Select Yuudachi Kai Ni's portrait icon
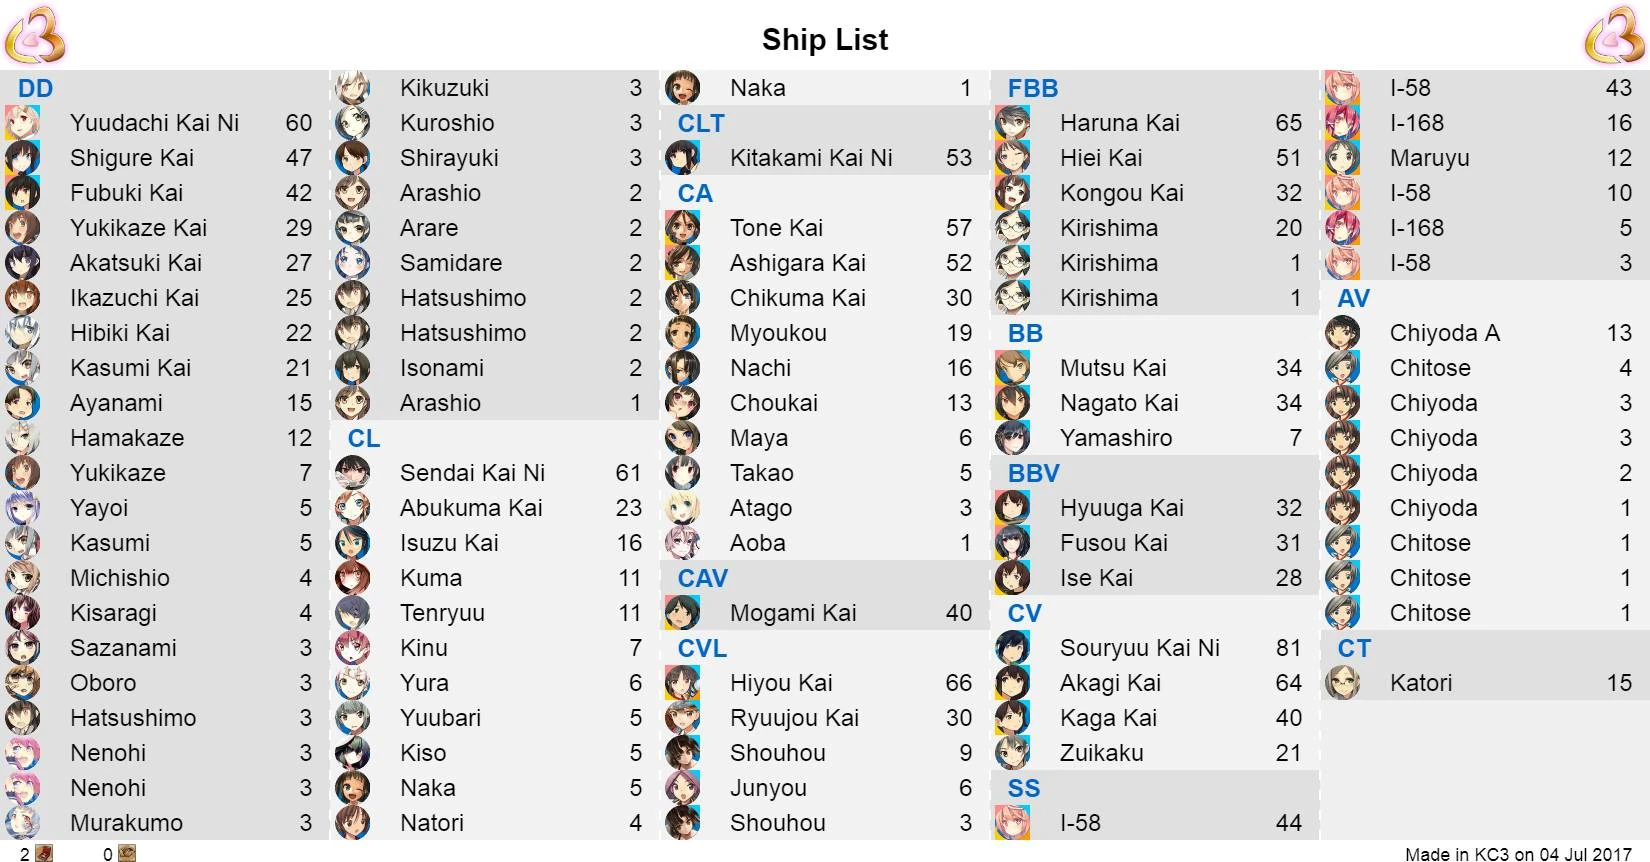This screenshot has height=862, width=1650. coord(22,123)
